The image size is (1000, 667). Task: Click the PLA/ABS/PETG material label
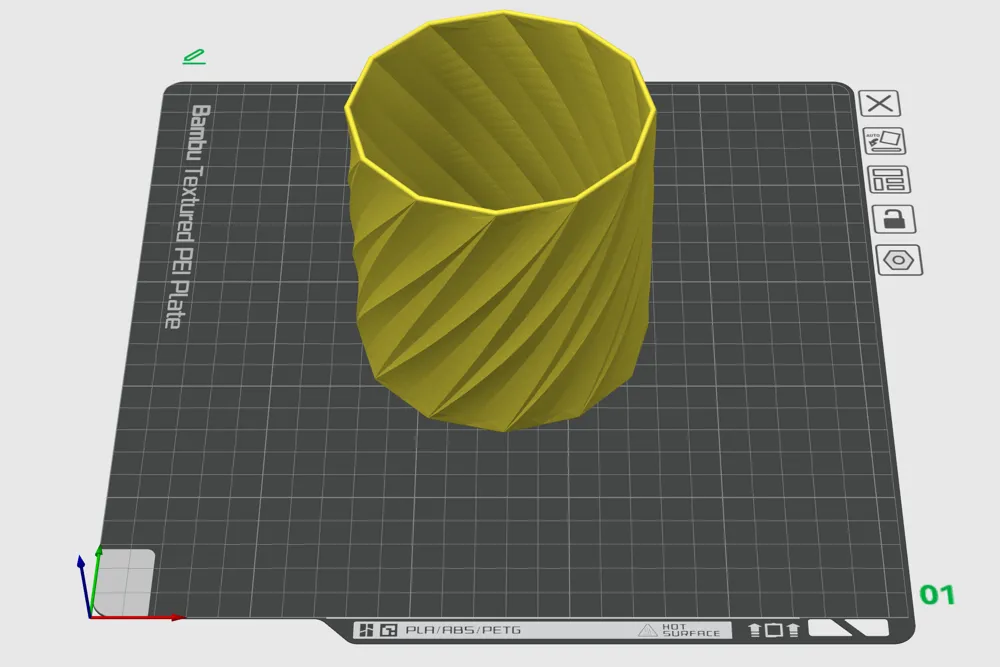tap(462, 631)
